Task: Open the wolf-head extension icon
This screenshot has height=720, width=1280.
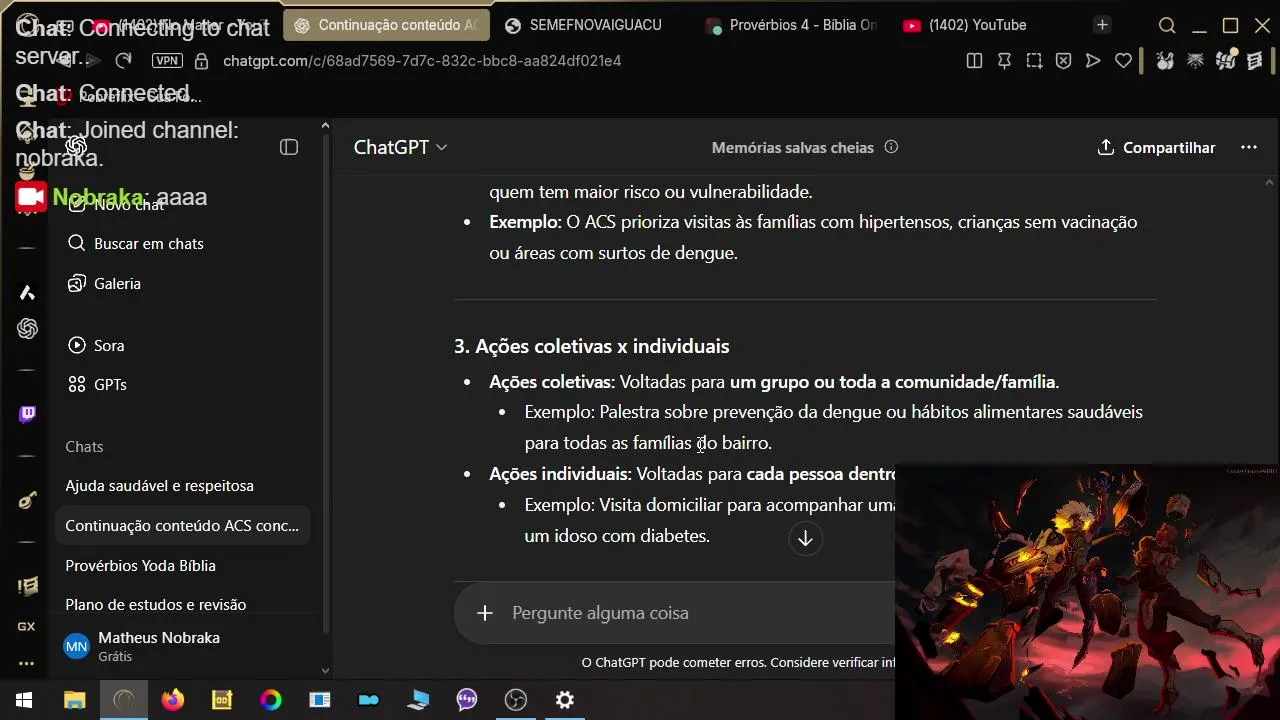Action: pos(1195,61)
